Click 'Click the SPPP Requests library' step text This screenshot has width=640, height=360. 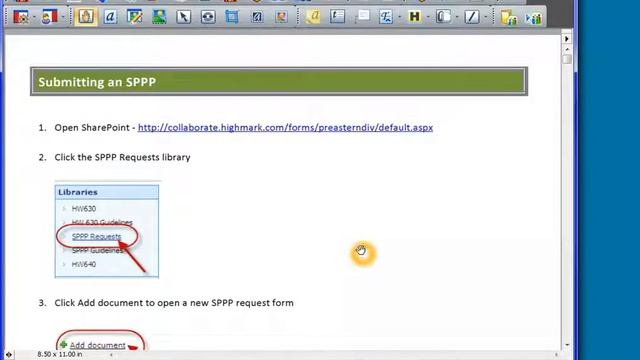click(x=122, y=157)
